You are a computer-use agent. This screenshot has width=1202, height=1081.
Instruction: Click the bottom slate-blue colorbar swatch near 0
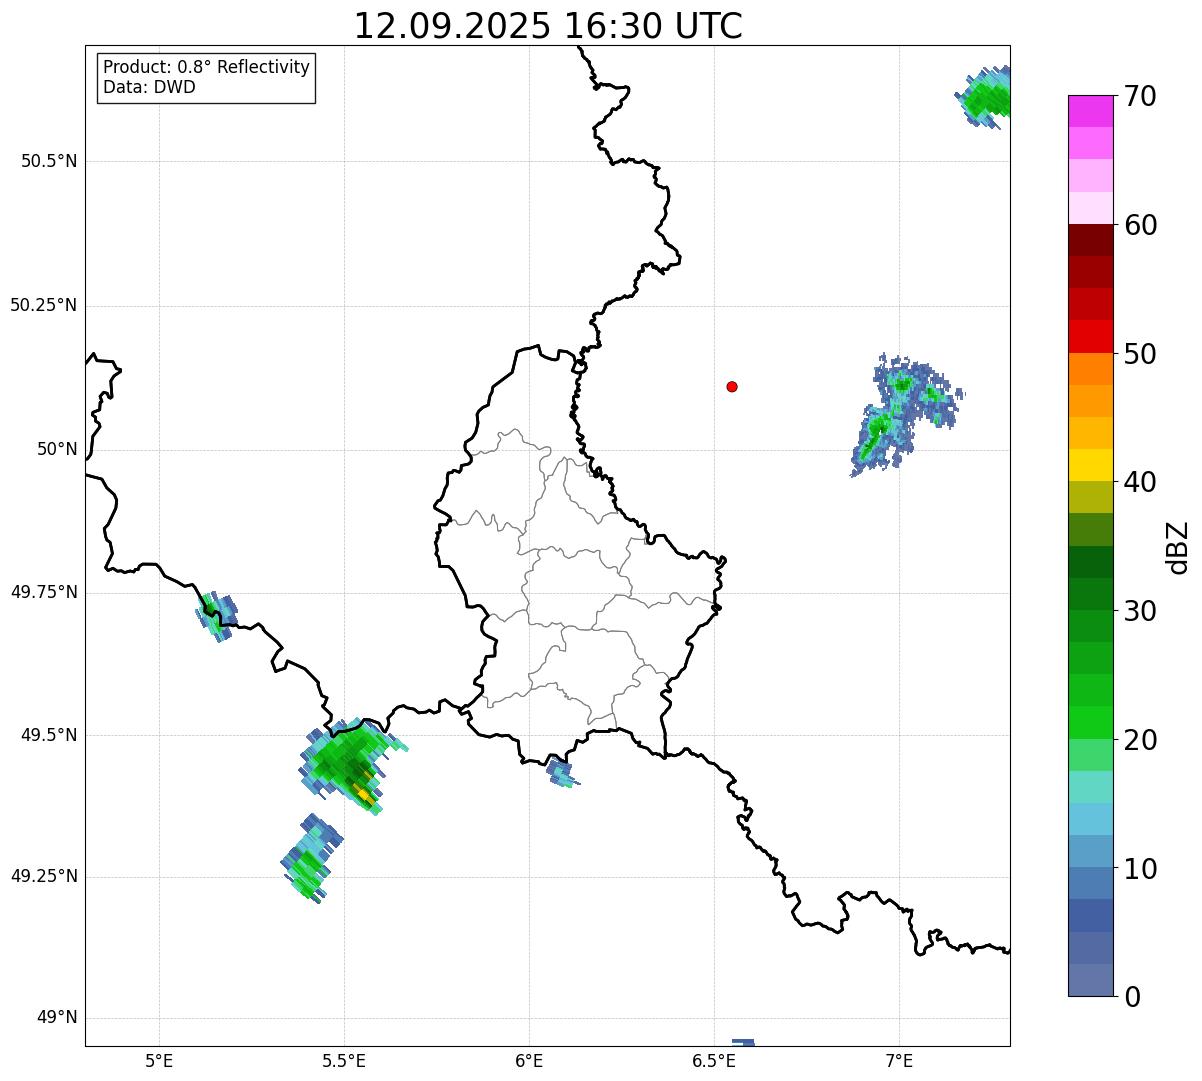pos(1091,980)
